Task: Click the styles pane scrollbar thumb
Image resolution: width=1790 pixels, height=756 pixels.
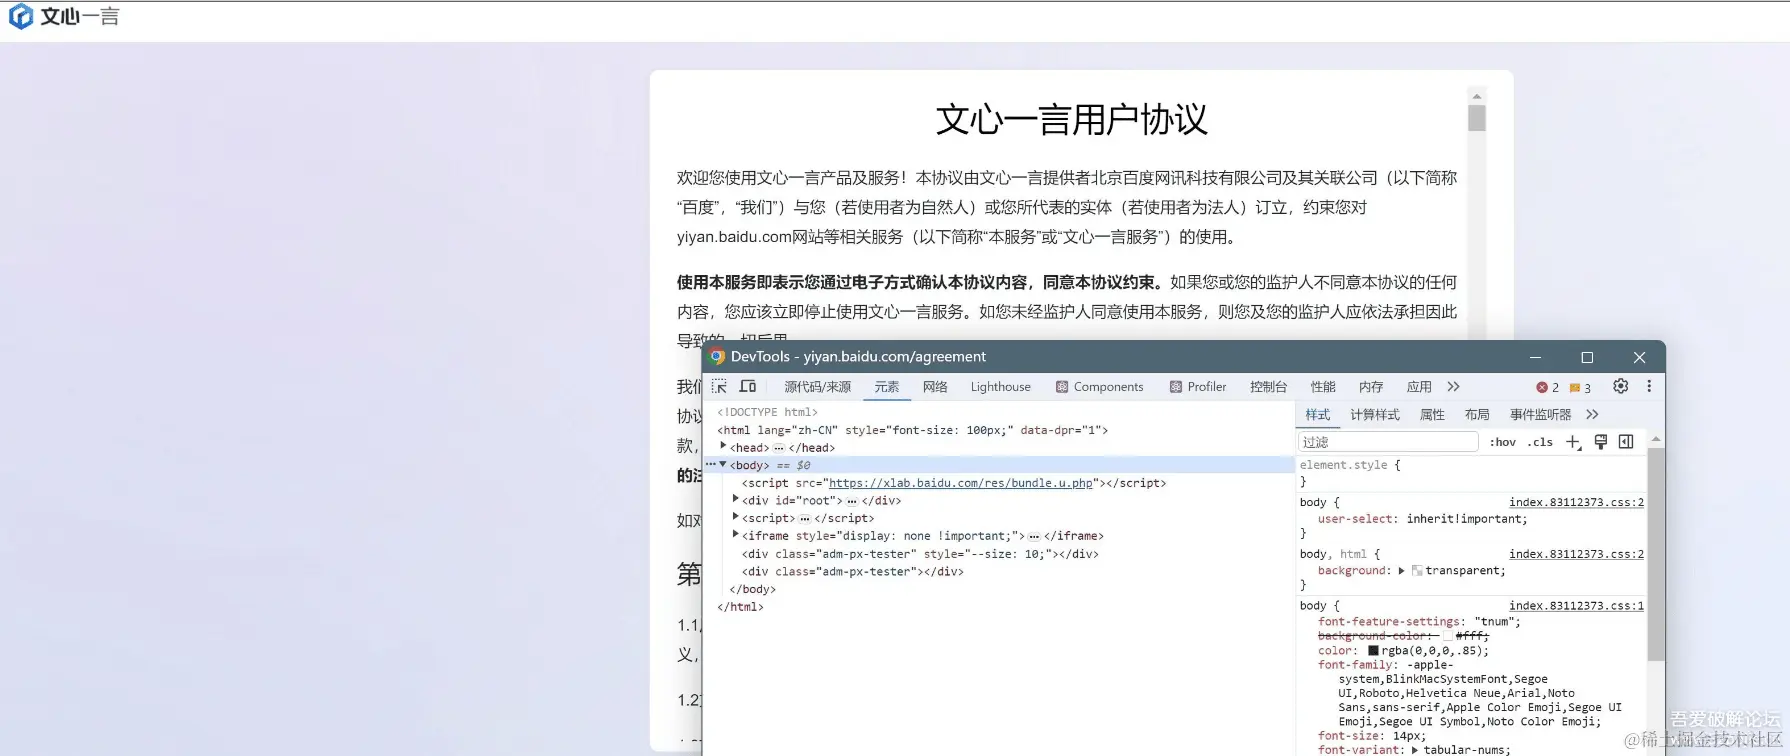Action: click(1656, 554)
